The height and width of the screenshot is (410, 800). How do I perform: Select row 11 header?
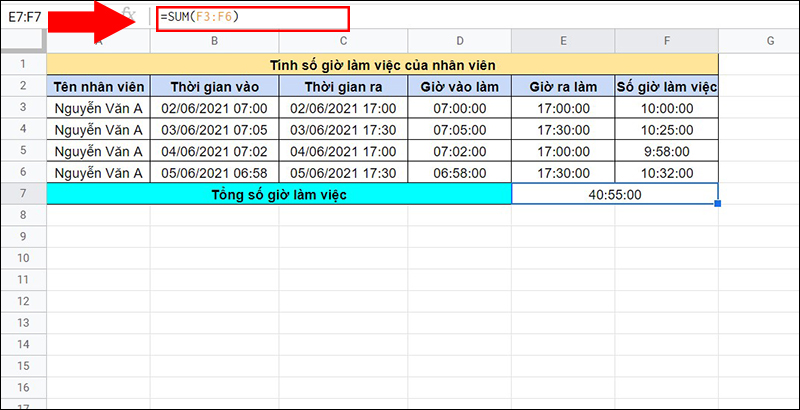[23, 280]
